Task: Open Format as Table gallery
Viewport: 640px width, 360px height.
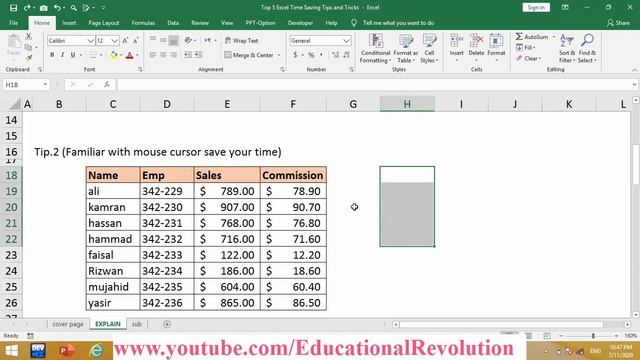Action: 405,48
